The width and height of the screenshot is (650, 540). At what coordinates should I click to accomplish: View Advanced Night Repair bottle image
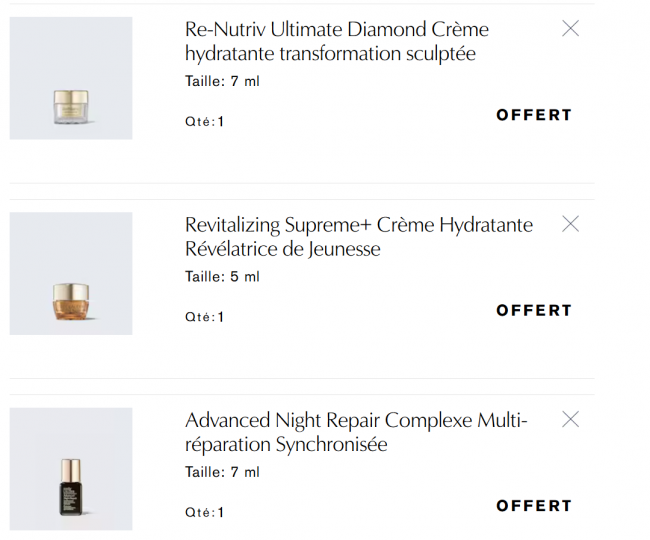[71, 468]
